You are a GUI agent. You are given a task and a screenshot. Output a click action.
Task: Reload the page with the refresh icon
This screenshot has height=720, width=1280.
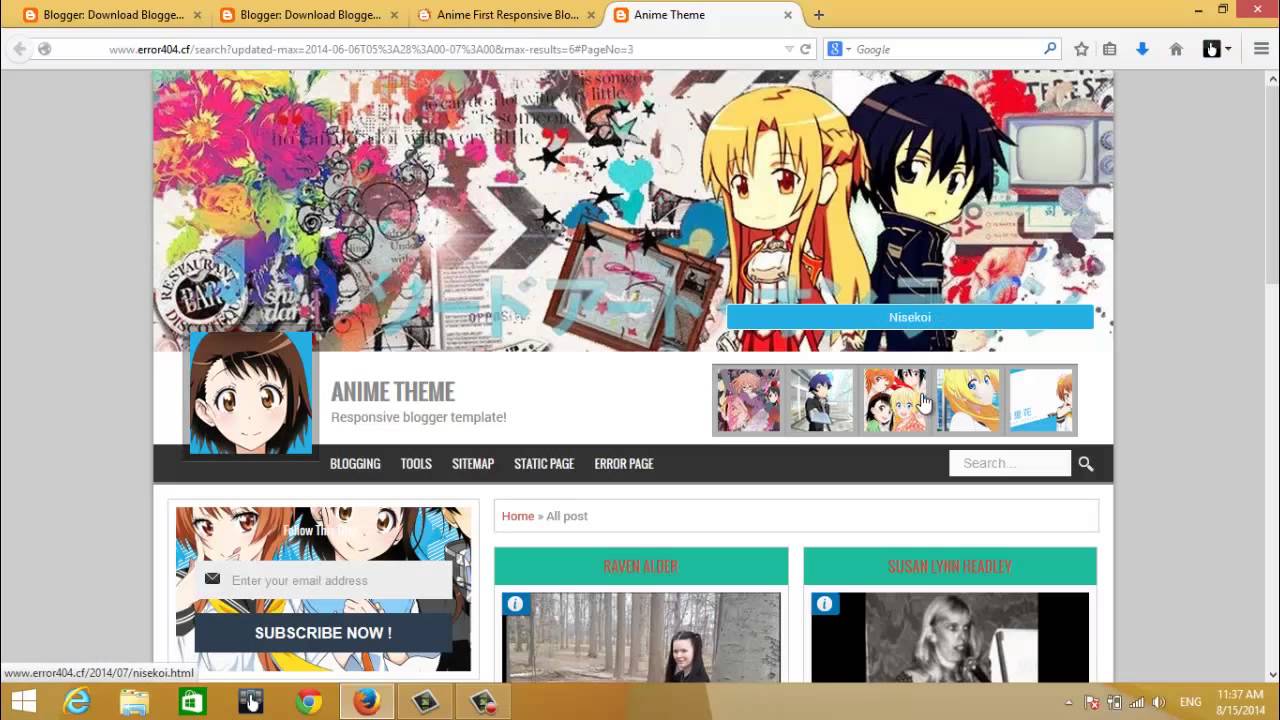point(805,49)
